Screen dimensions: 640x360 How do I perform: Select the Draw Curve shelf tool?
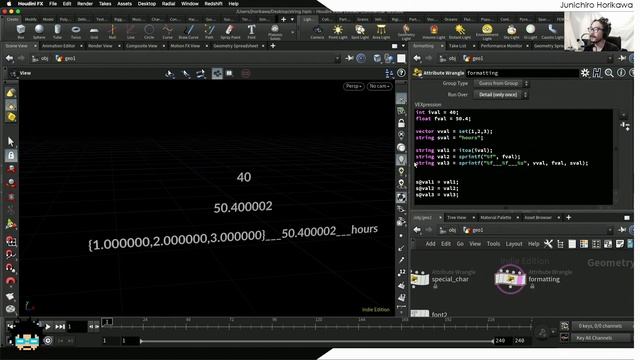189,31
